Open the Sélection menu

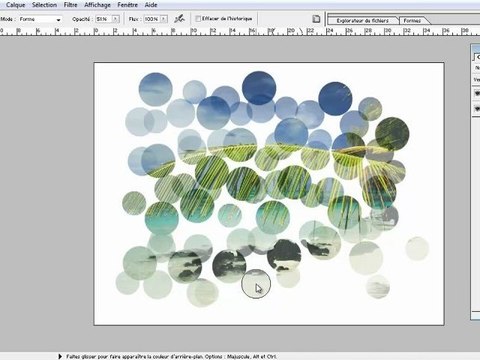(x=44, y=5)
